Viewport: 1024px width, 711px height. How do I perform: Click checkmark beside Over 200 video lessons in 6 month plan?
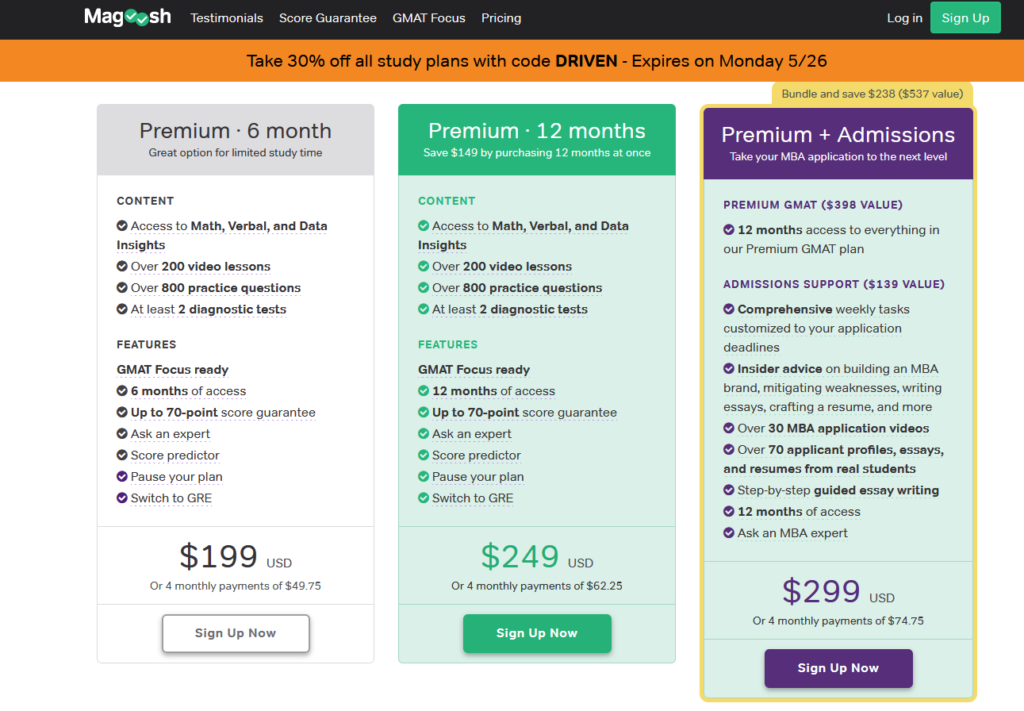click(x=122, y=267)
